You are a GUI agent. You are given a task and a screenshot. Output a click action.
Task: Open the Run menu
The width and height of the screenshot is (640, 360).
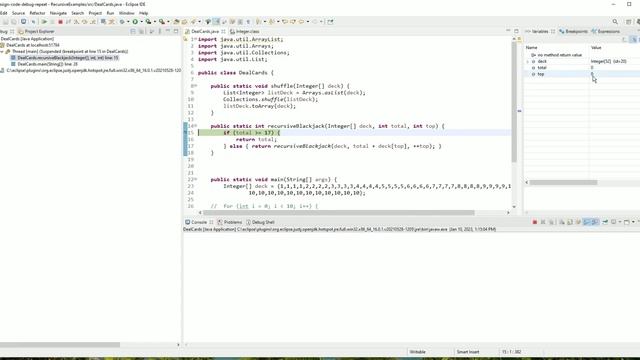(110, 13)
